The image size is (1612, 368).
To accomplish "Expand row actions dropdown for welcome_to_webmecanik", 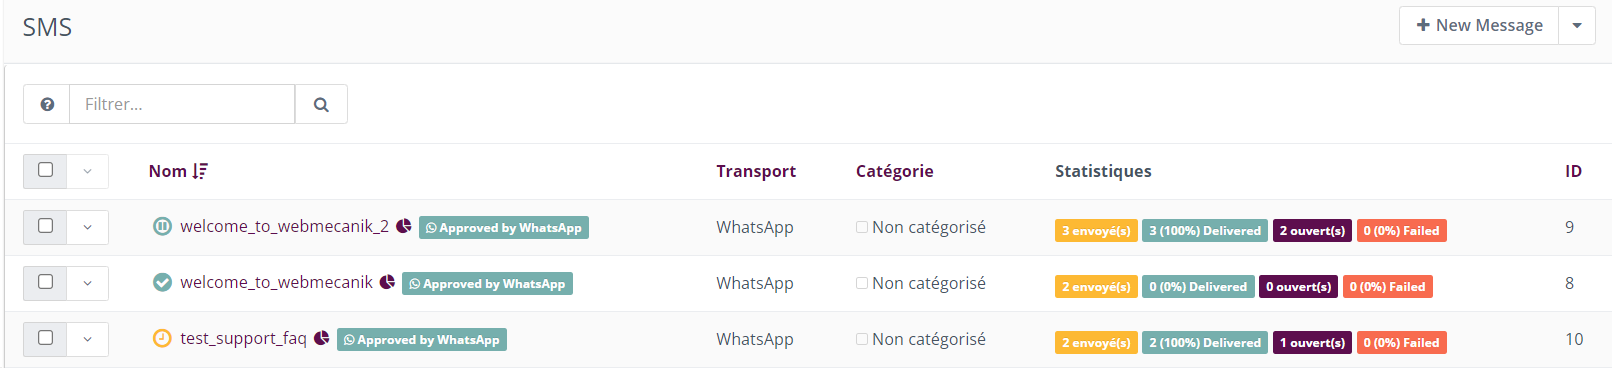I will pyautogui.click(x=88, y=283).
